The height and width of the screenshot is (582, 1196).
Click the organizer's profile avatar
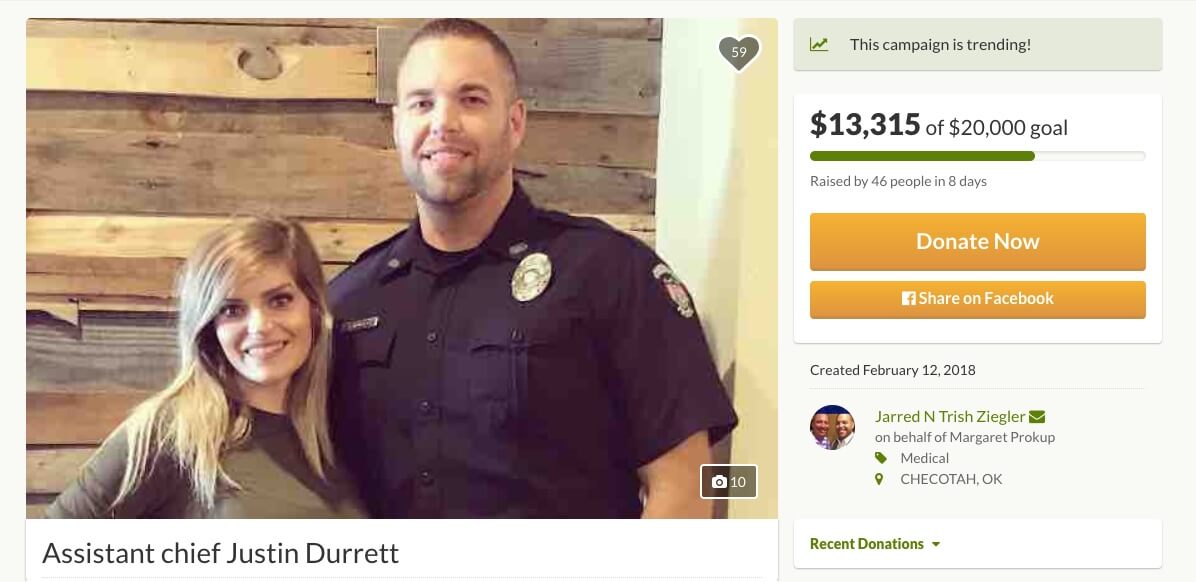pos(832,427)
